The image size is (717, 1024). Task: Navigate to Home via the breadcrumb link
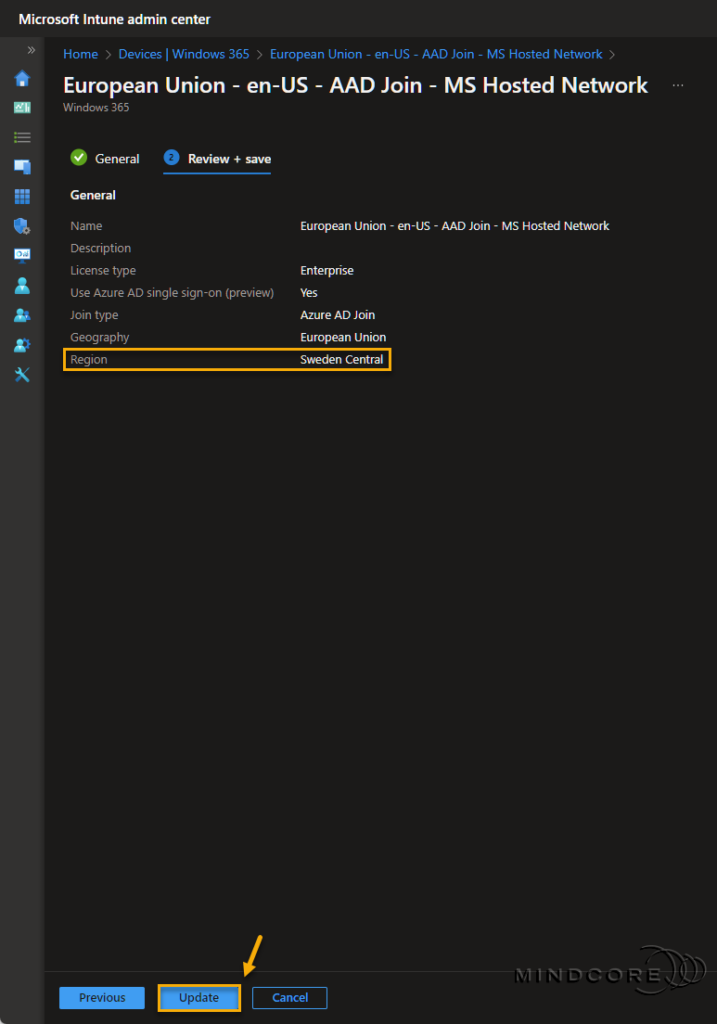click(x=80, y=54)
